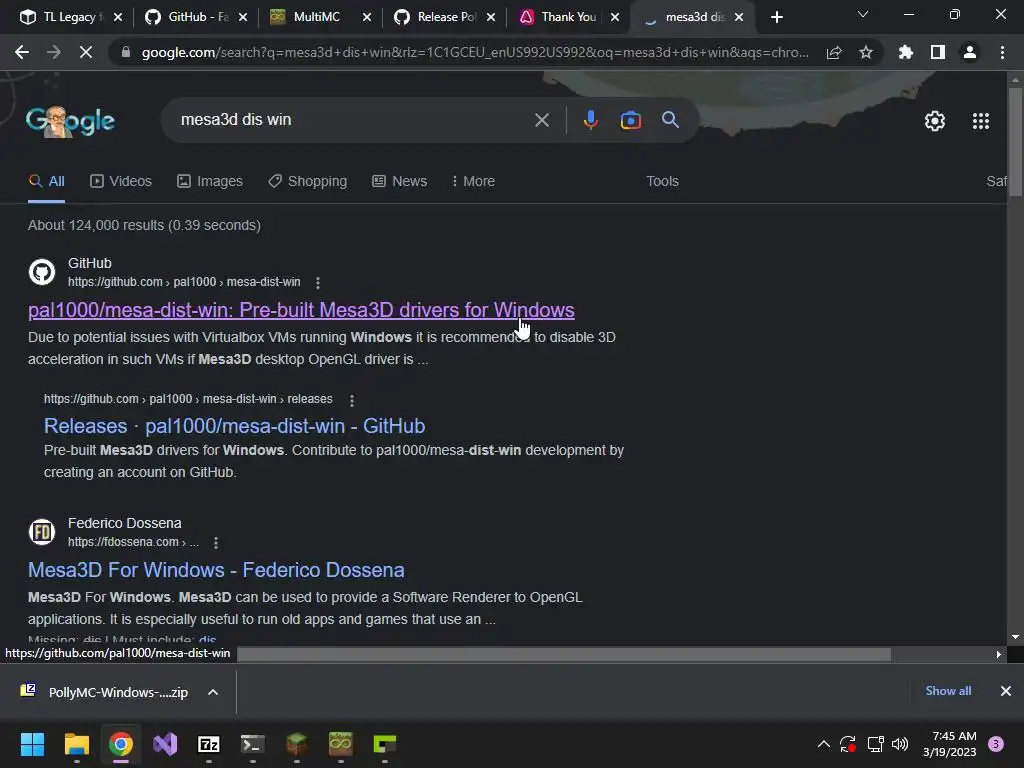Image resolution: width=1024 pixels, height=768 pixels.
Task: Open options for the GitHub mesa-dist-win result
Action: [x=318, y=283]
